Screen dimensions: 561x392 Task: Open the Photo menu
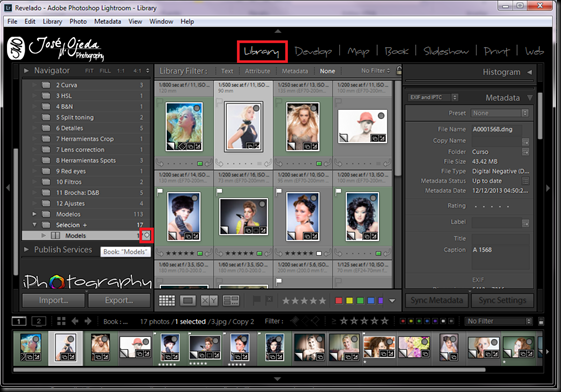click(78, 21)
